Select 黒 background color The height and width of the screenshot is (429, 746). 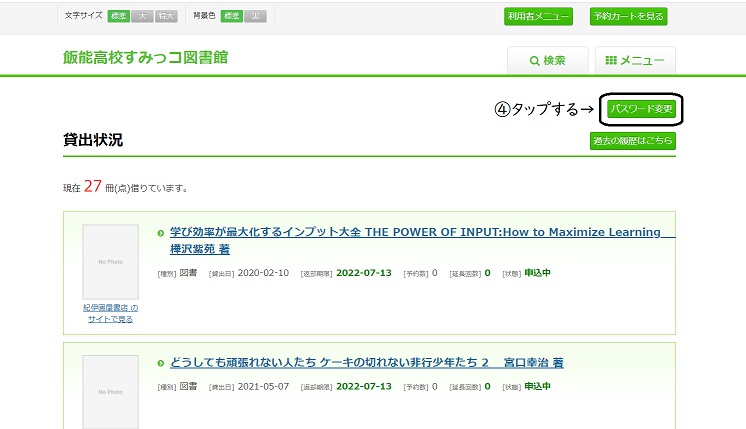[255, 17]
